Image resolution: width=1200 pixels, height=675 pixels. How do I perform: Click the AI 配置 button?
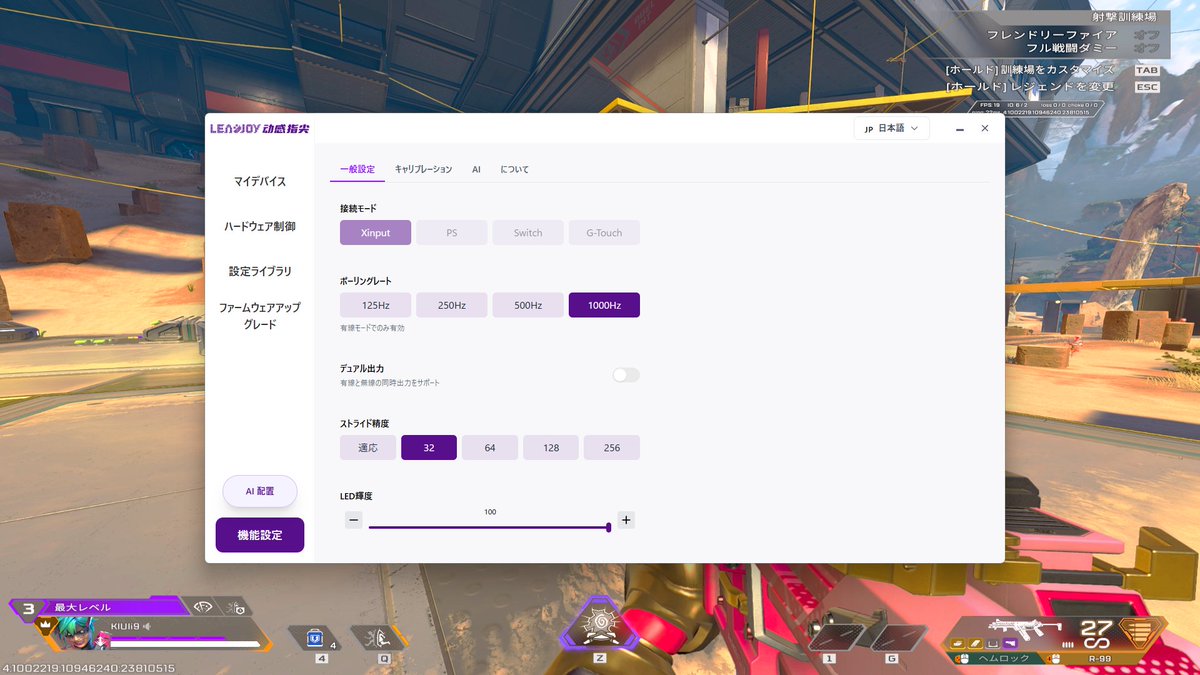point(260,491)
